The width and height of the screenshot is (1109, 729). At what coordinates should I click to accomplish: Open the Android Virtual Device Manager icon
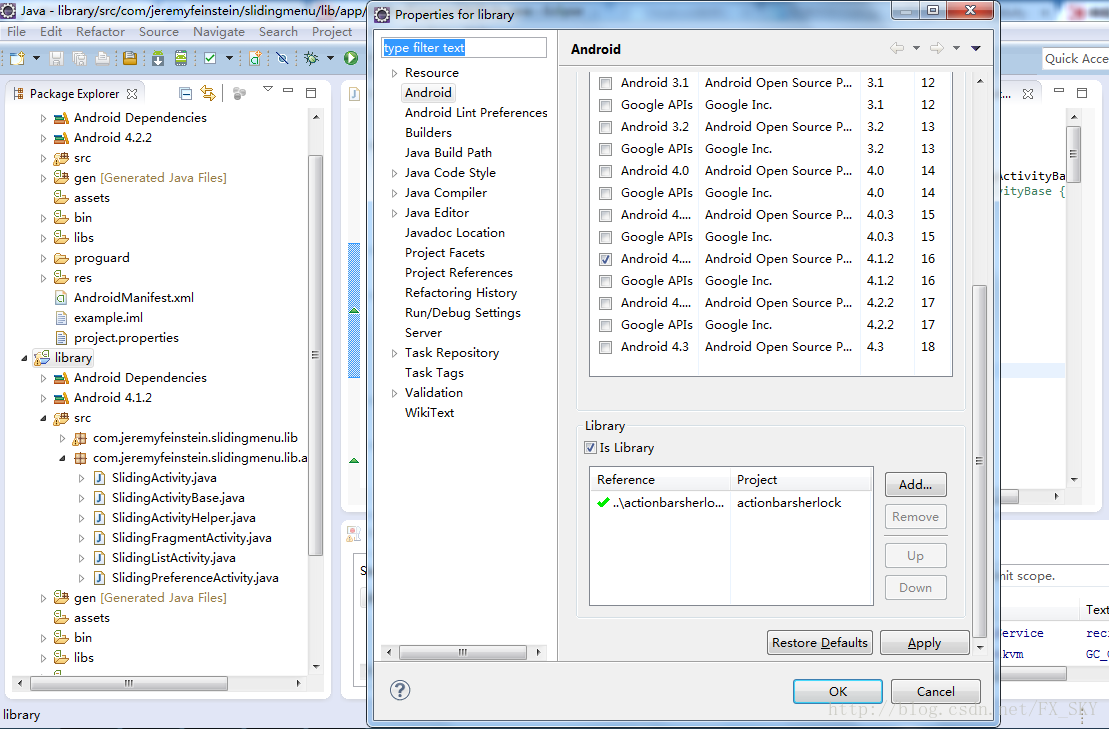[x=181, y=59]
